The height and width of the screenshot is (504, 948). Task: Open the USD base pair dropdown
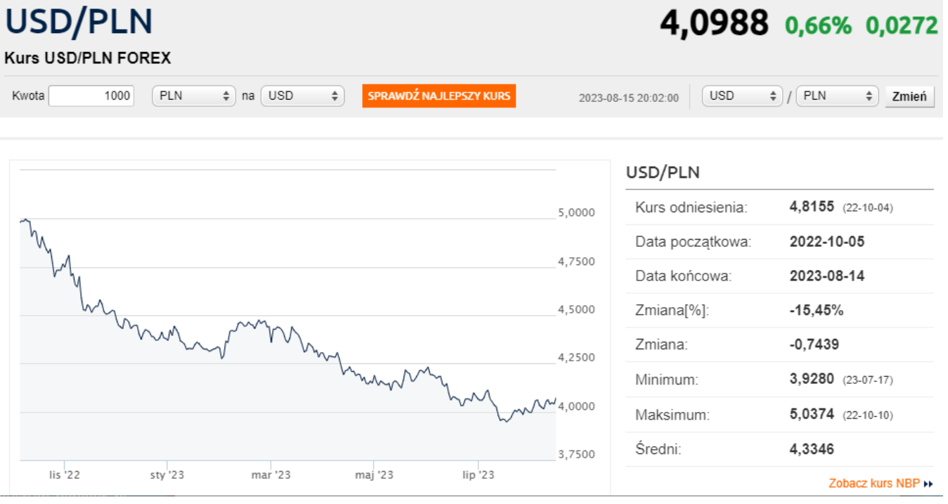point(742,96)
